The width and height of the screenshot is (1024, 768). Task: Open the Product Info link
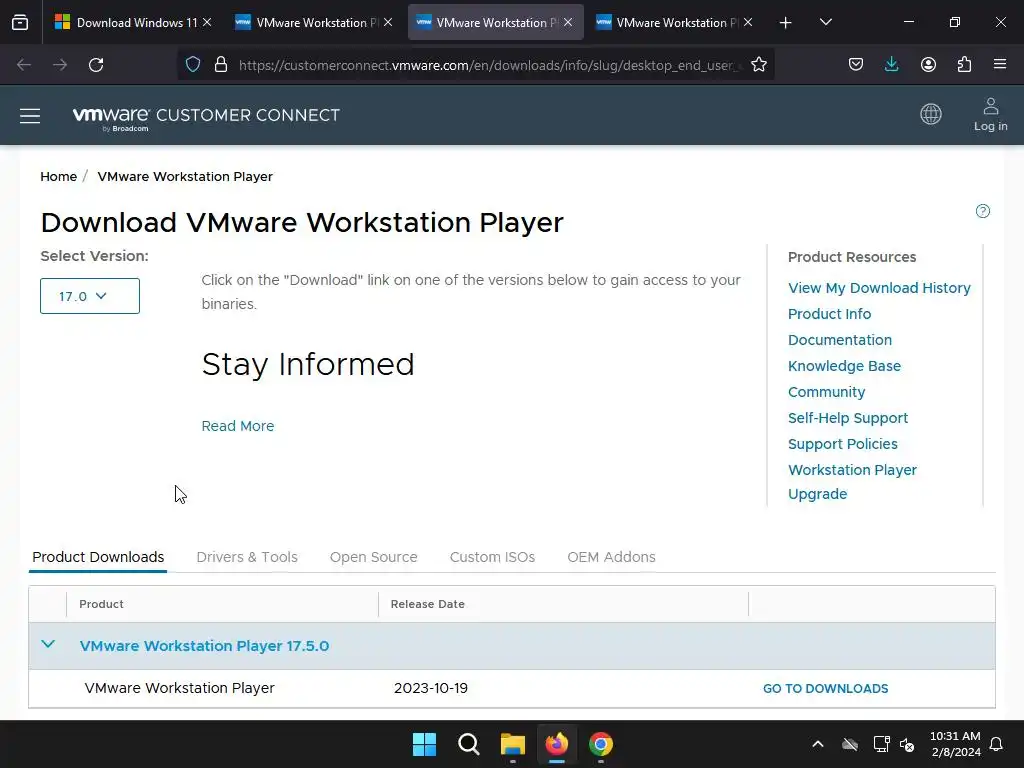click(829, 314)
